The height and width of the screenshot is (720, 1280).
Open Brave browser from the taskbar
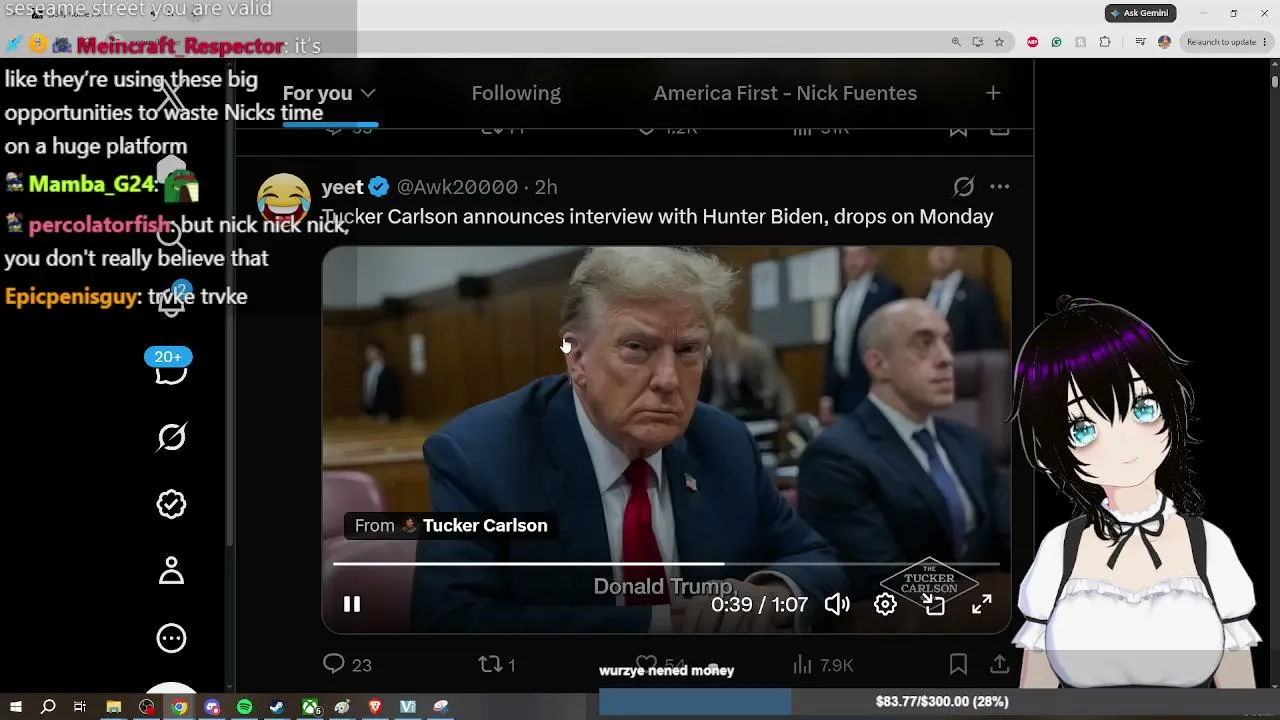375,707
